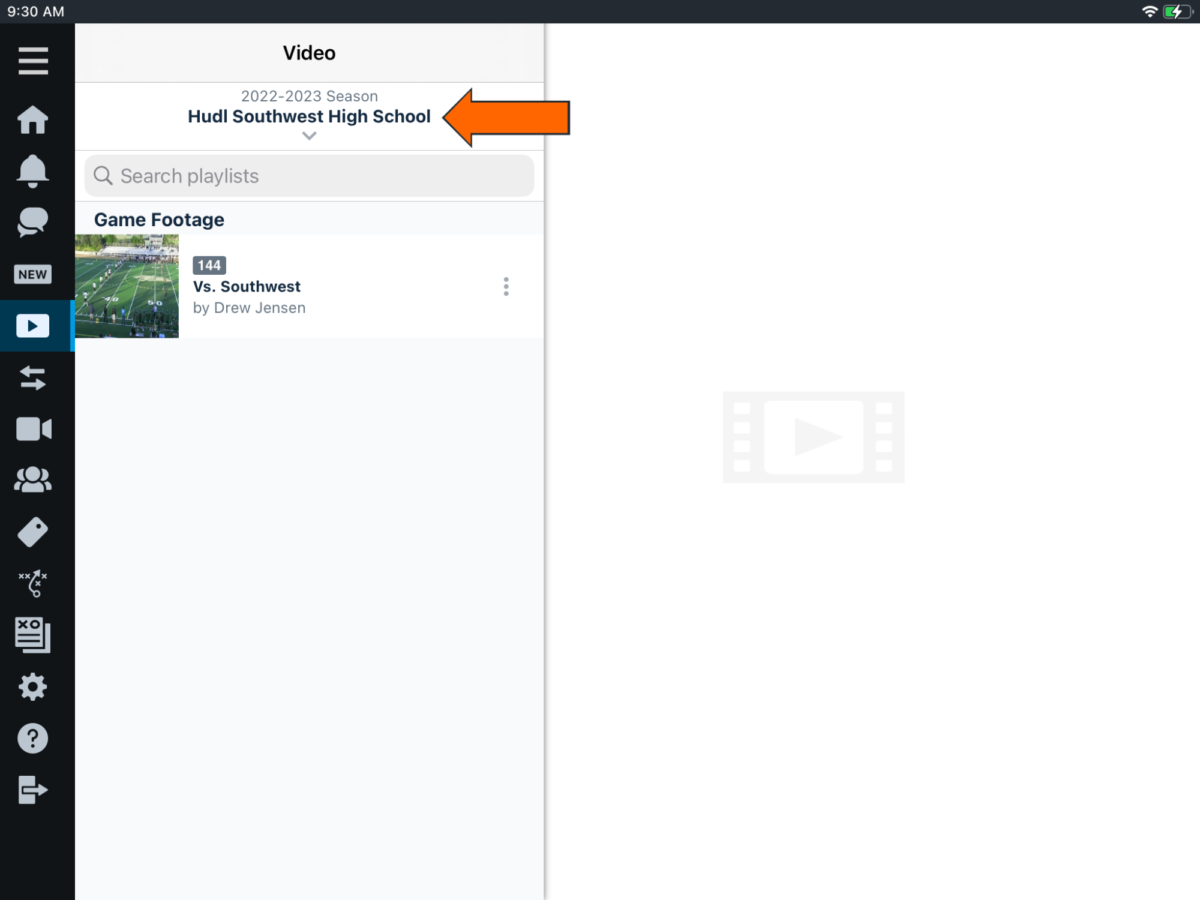Expand the team selector chevron
Viewport: 1200px width, 900px height.
pyautogui.click(x=309, y=136)
